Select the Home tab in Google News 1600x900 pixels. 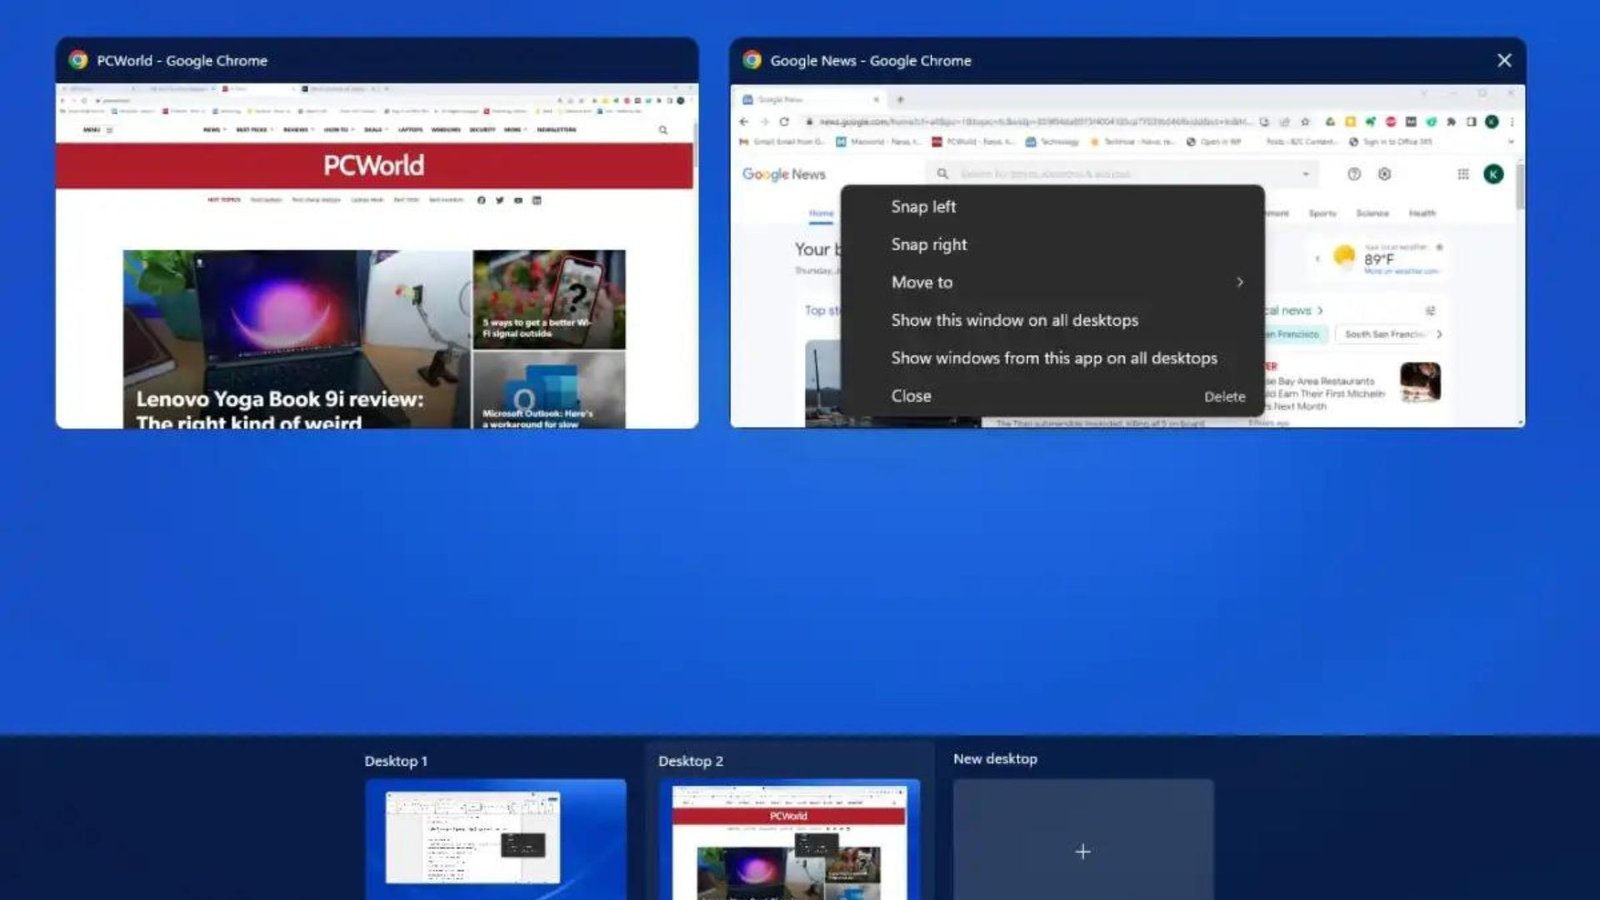(x=821, y=213)
